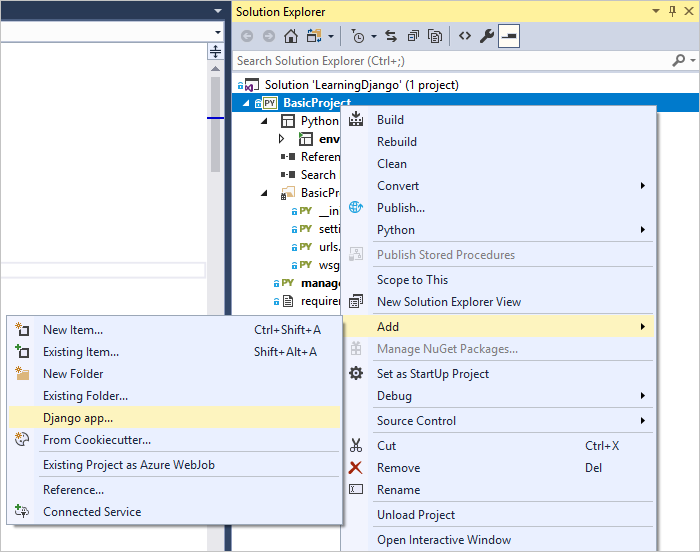Click the Home icon in Solution Explorer toolbar
The image size is (700, 552).
coord(291,36)
